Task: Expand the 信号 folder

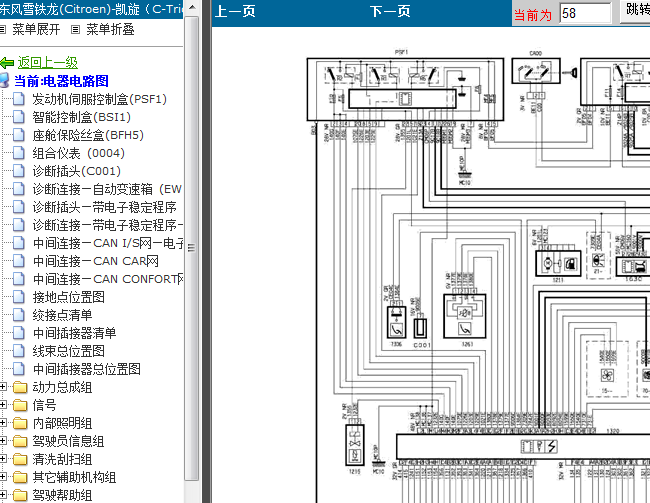Action: 2,405
